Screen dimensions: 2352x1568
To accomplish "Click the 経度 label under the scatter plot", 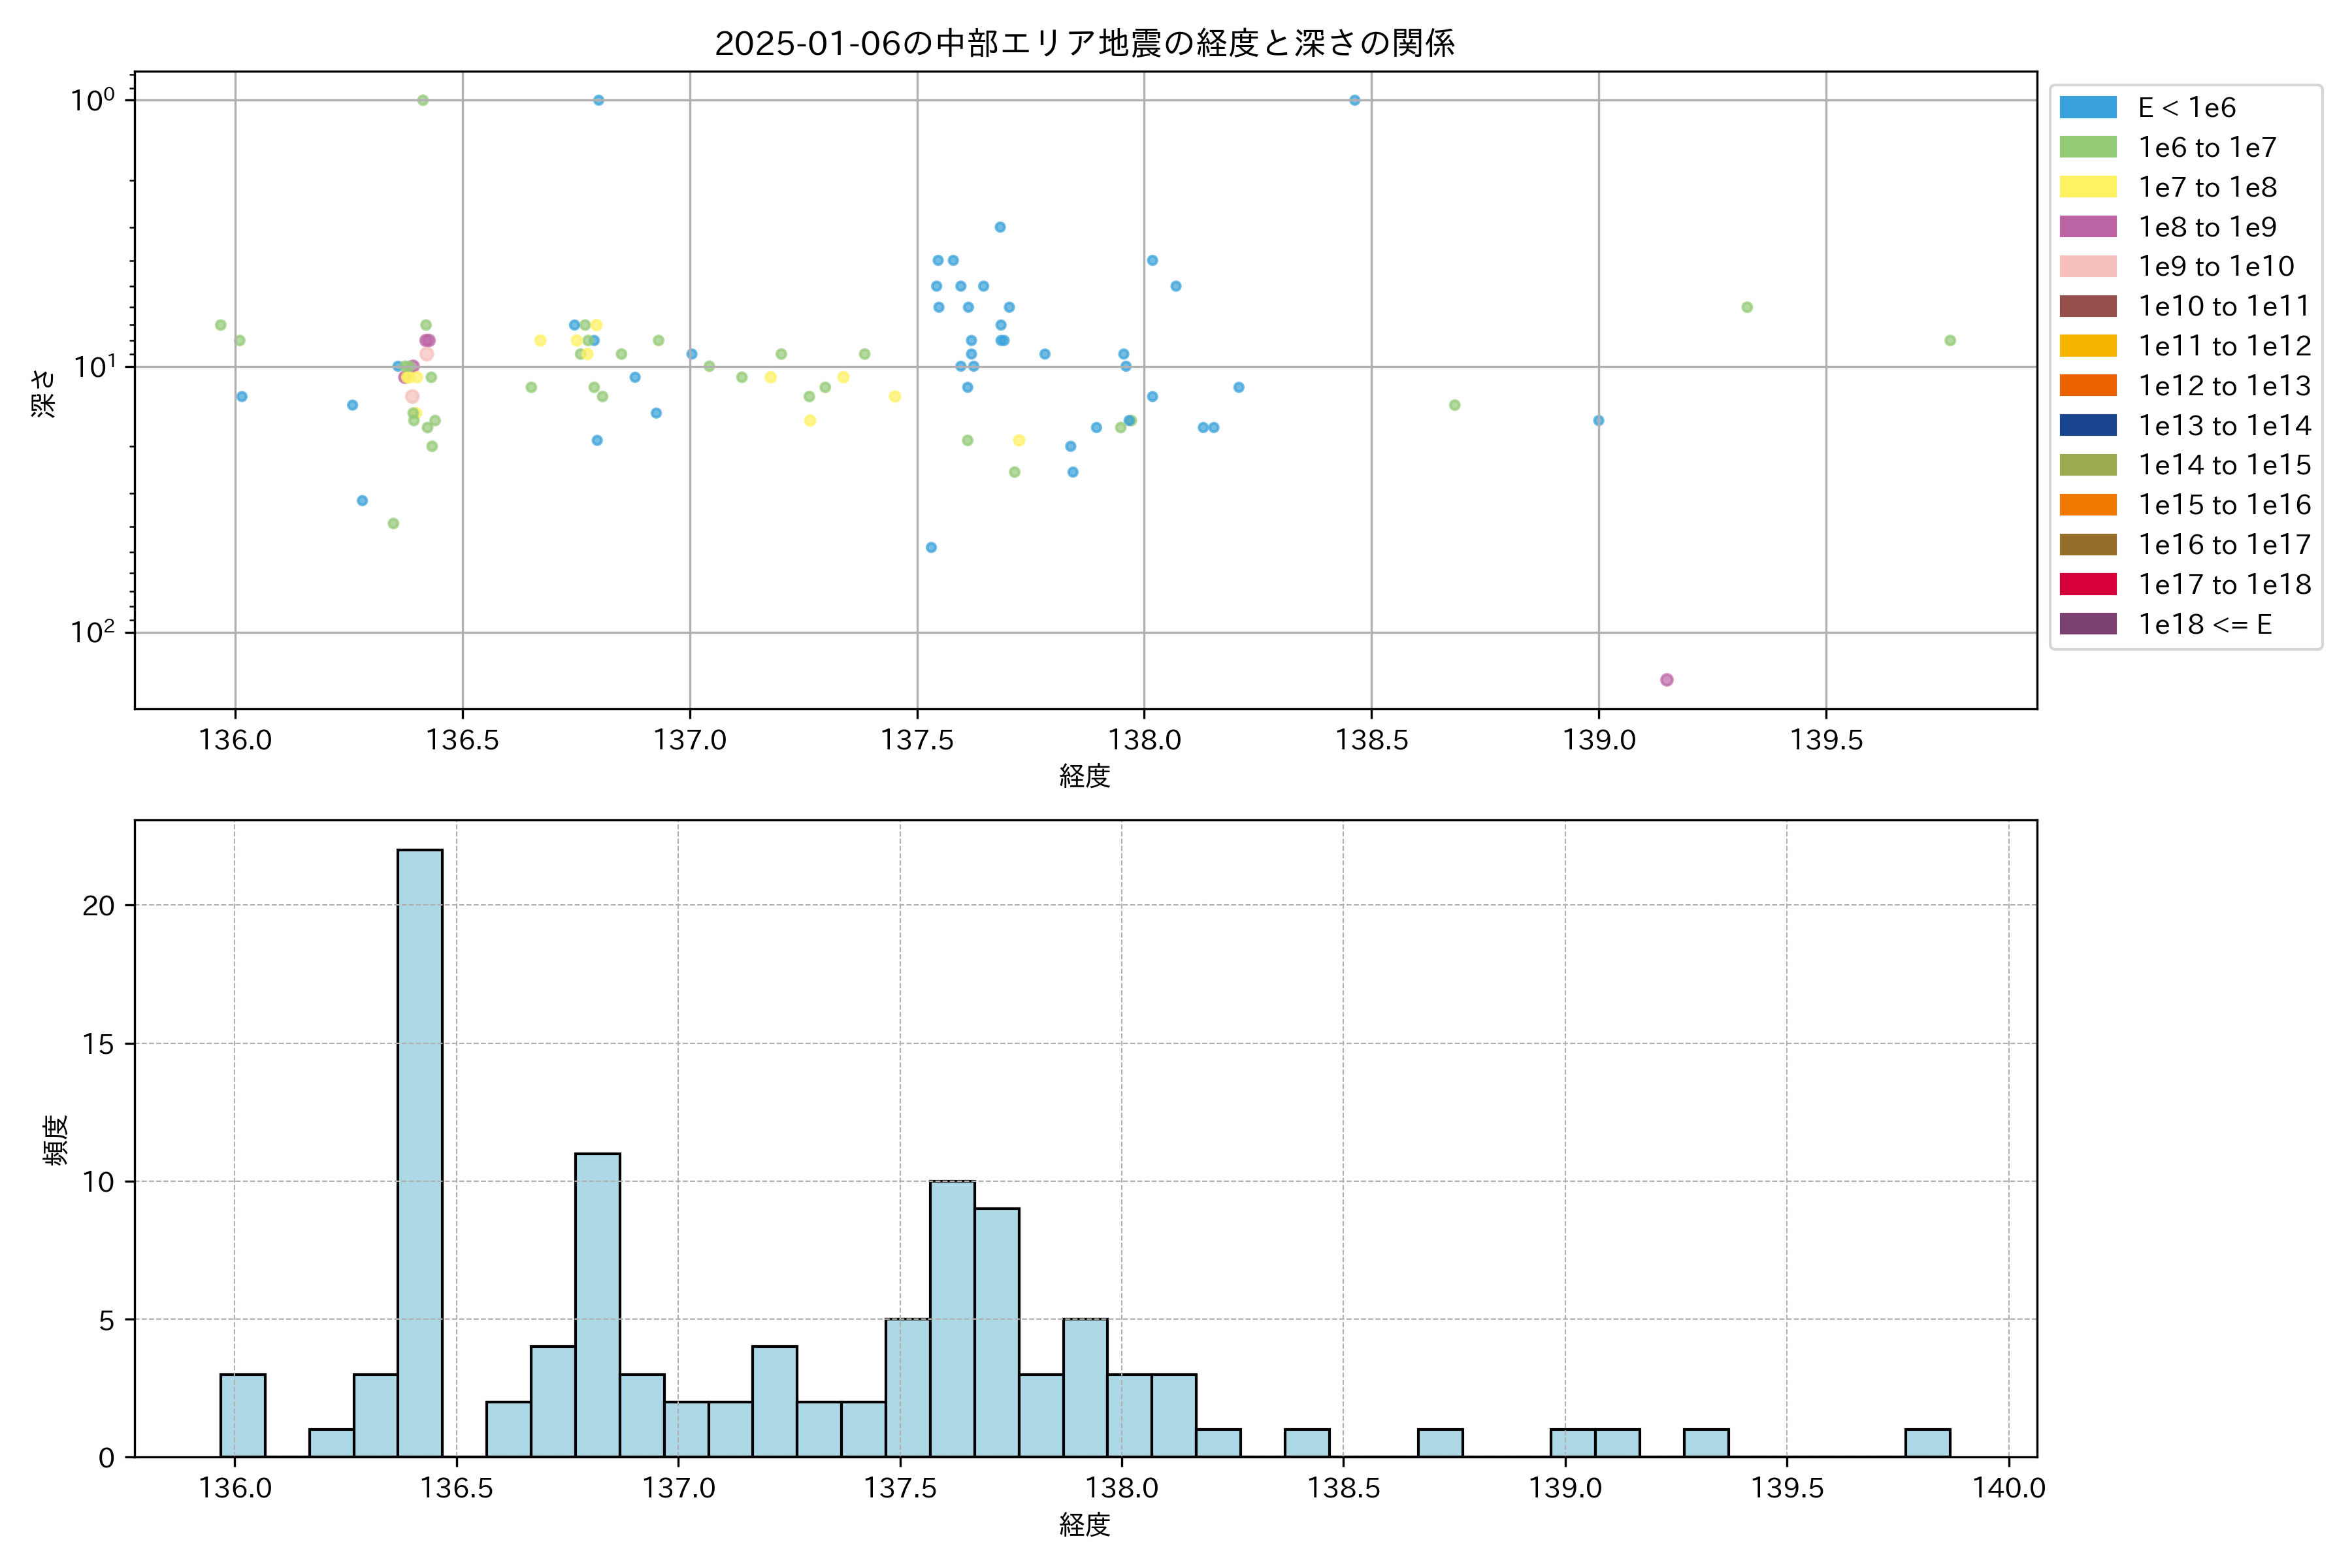I will tap(1084, 776).
